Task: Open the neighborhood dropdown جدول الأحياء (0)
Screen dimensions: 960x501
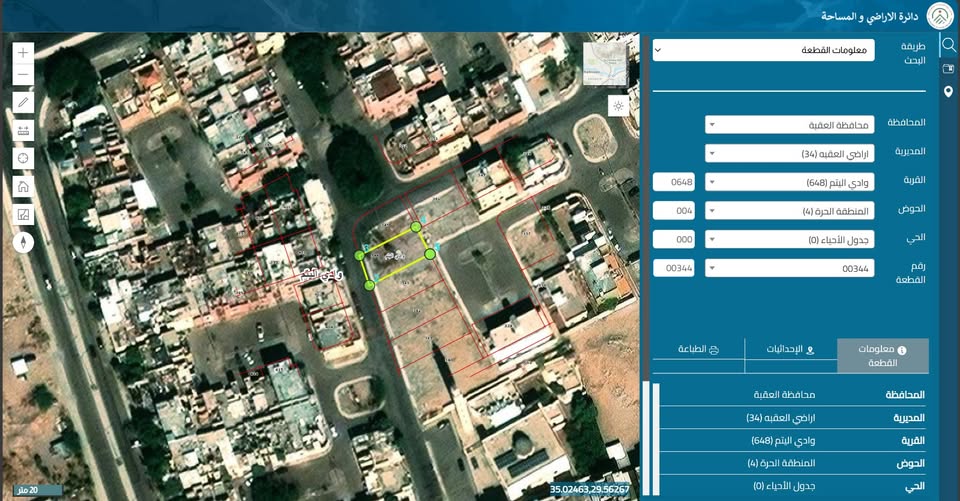Action: (x=789, y=239)
